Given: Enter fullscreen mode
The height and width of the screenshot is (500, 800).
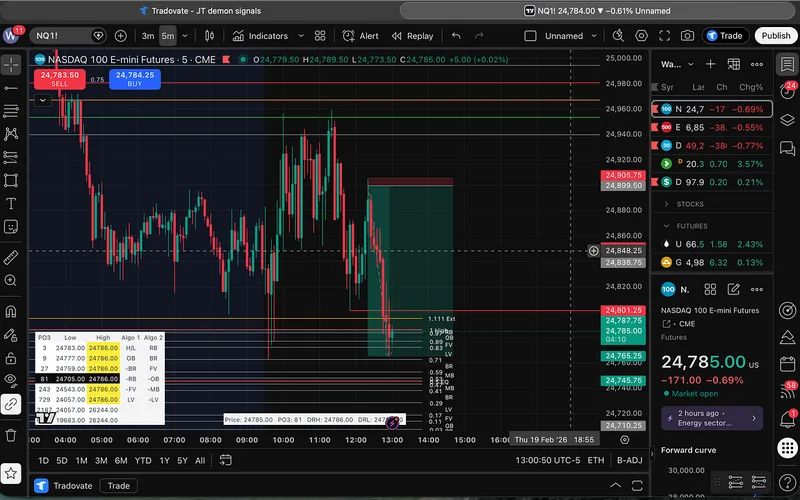Looking at the screenshot, I should [664, 36].
